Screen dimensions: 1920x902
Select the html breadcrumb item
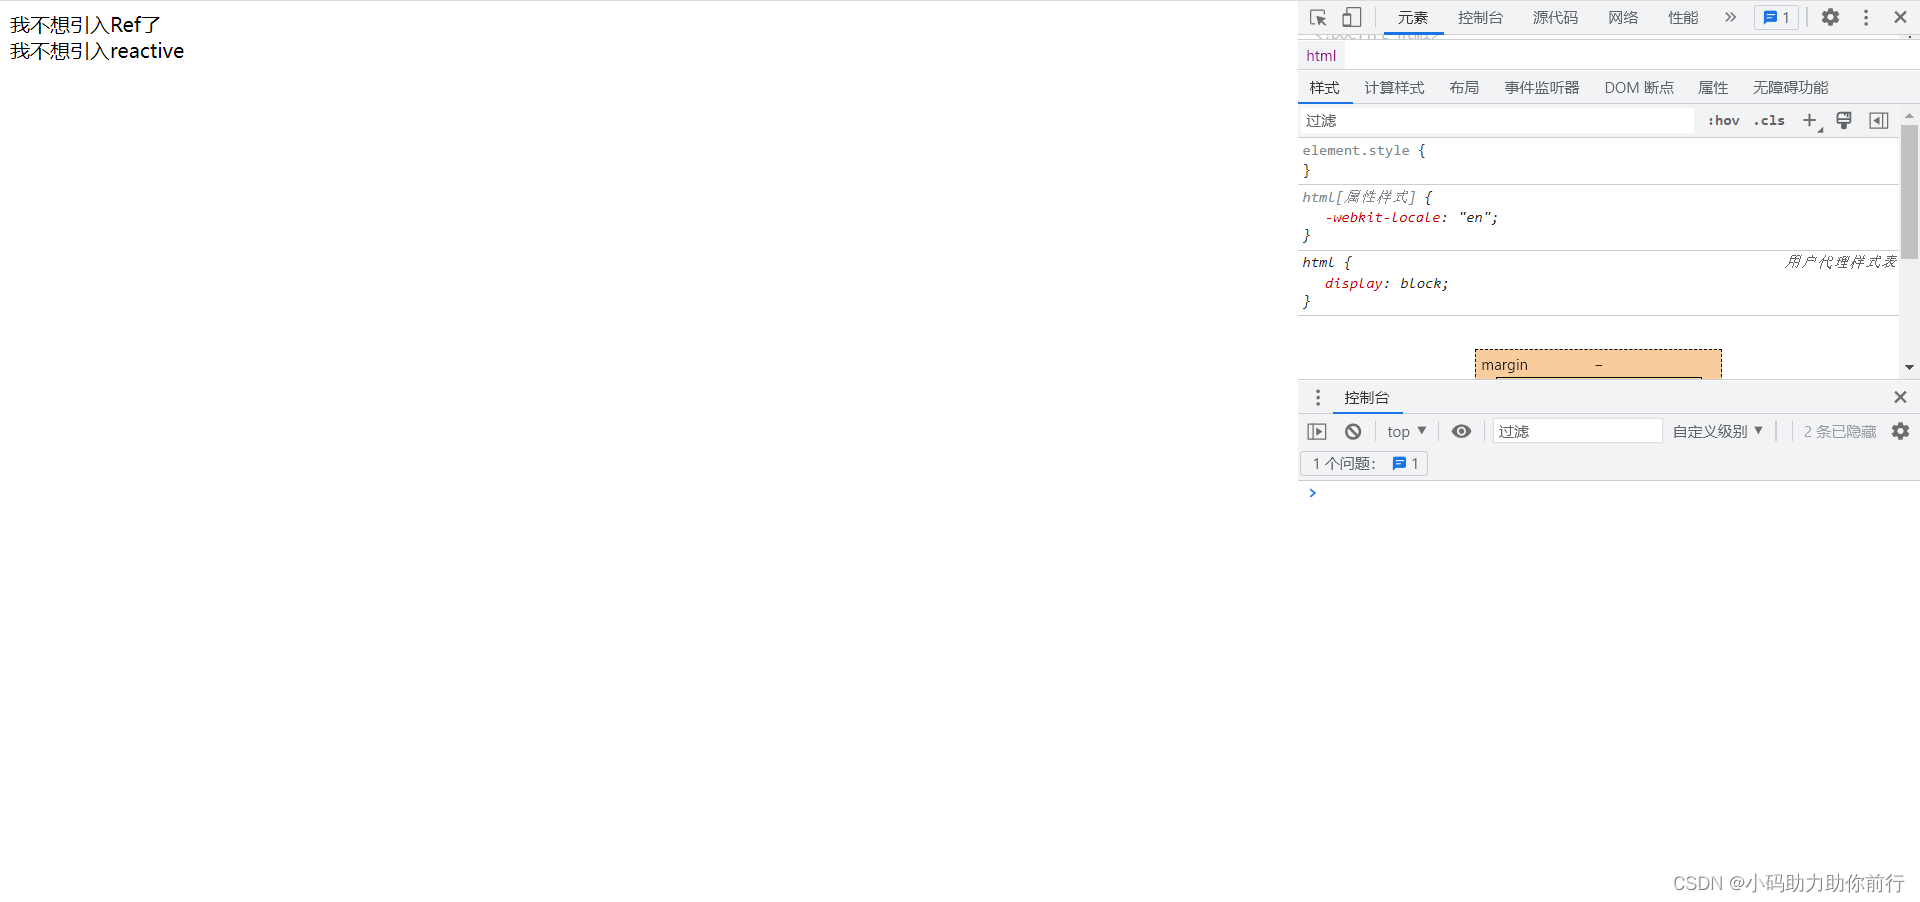[x=1321, y=56]
